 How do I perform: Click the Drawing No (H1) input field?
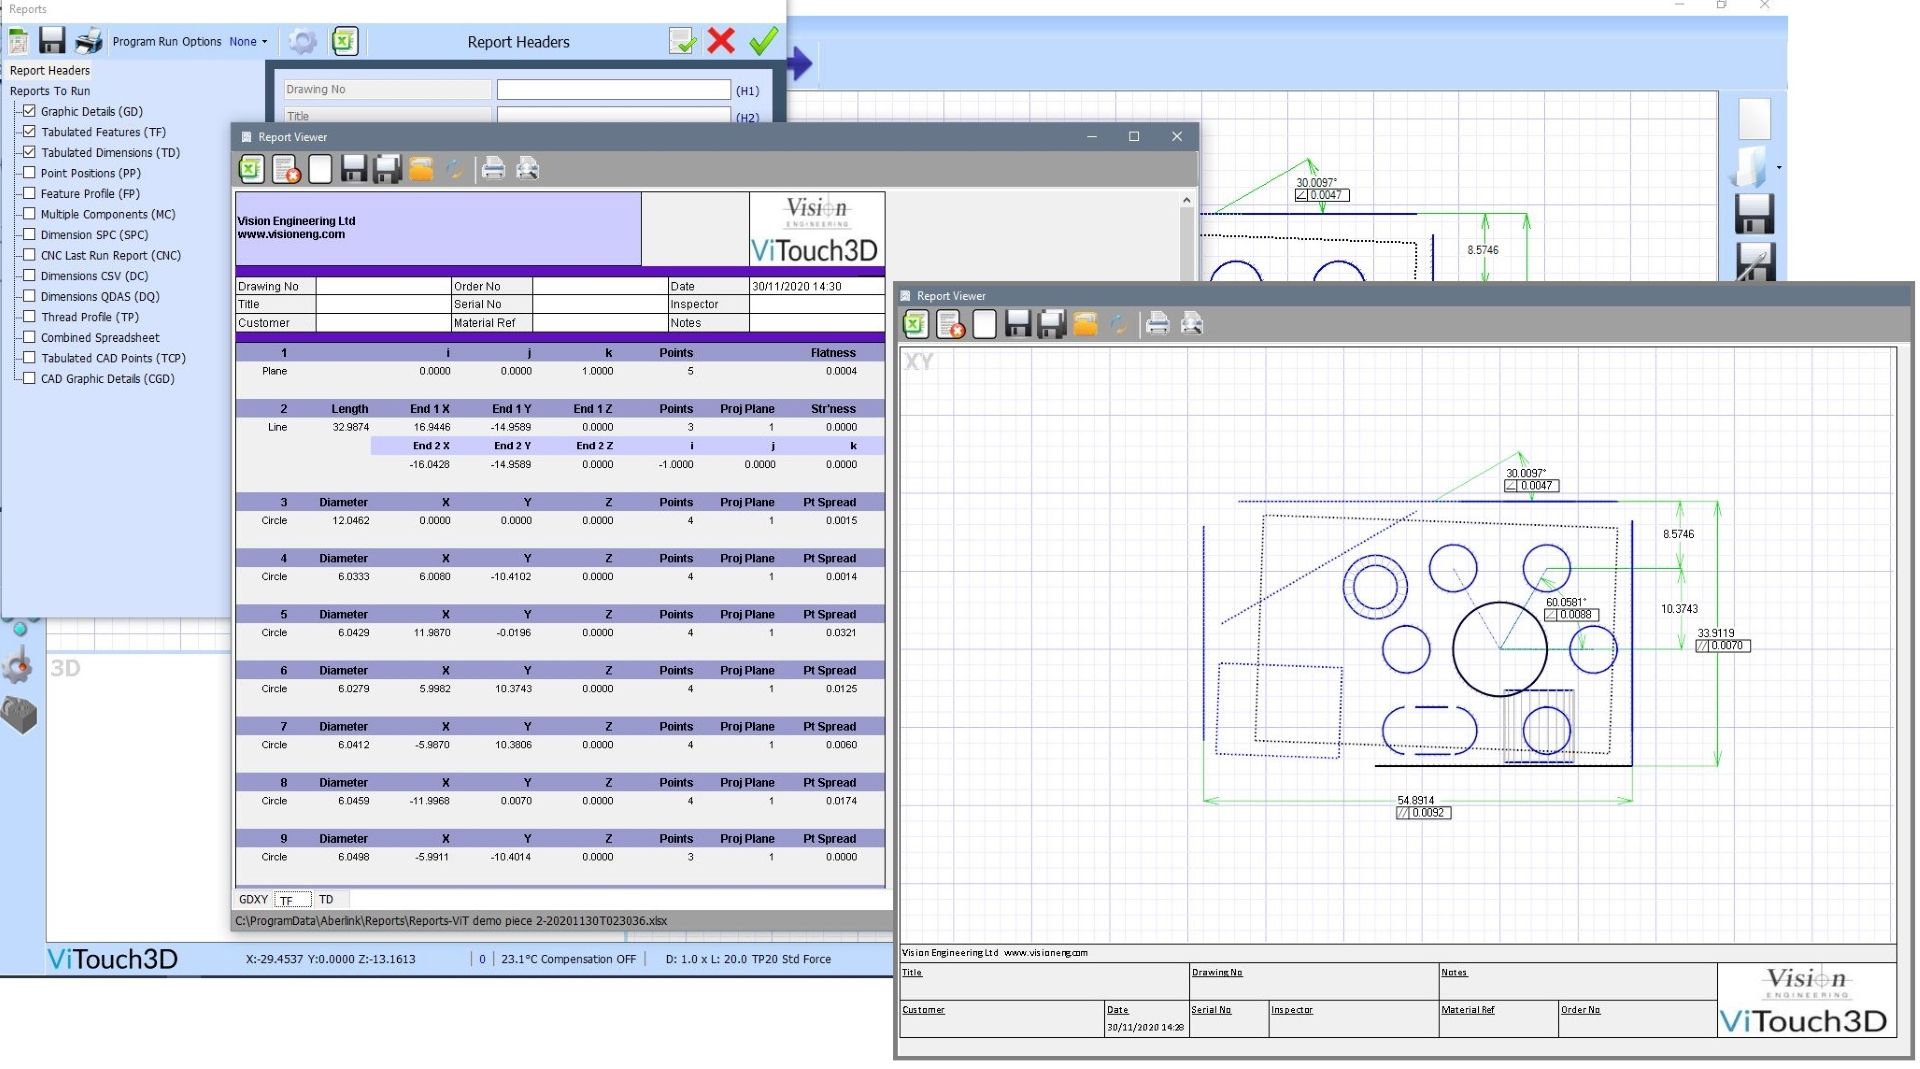[x=613, y=90]
